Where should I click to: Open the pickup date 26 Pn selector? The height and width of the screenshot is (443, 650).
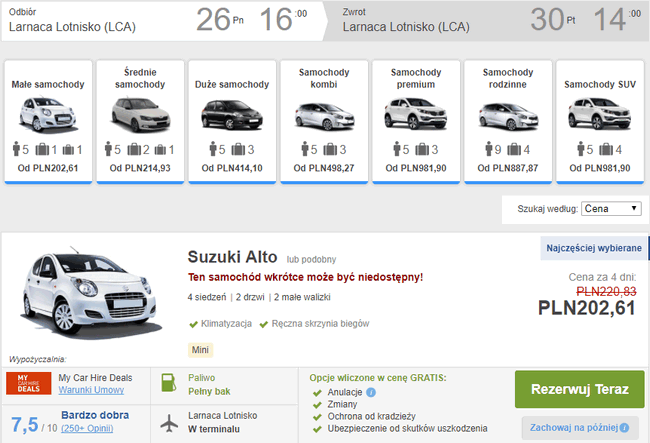(x=220, y=19)
